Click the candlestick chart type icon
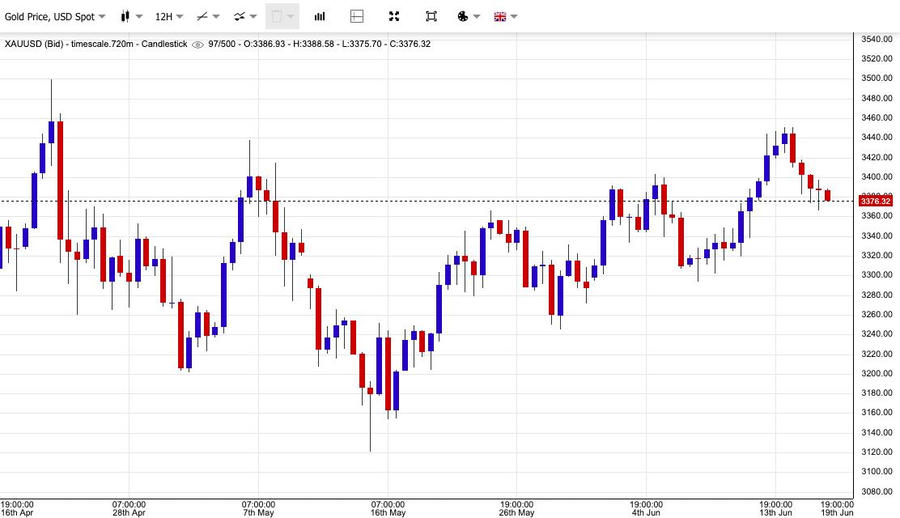 coord(125,17)
